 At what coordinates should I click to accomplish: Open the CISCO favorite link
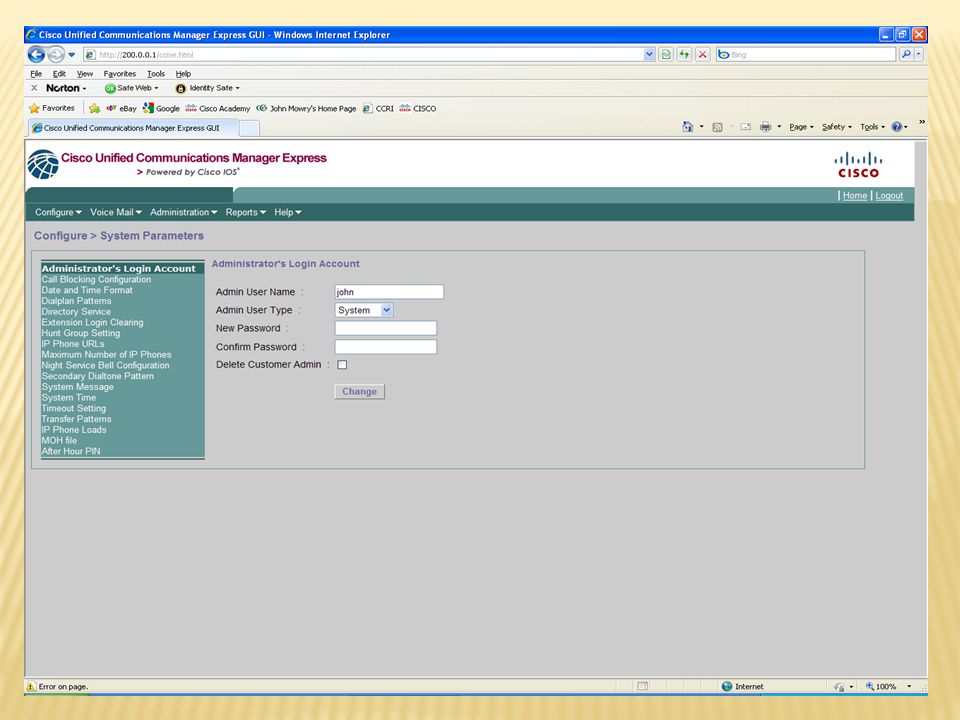tap(418, 108)
